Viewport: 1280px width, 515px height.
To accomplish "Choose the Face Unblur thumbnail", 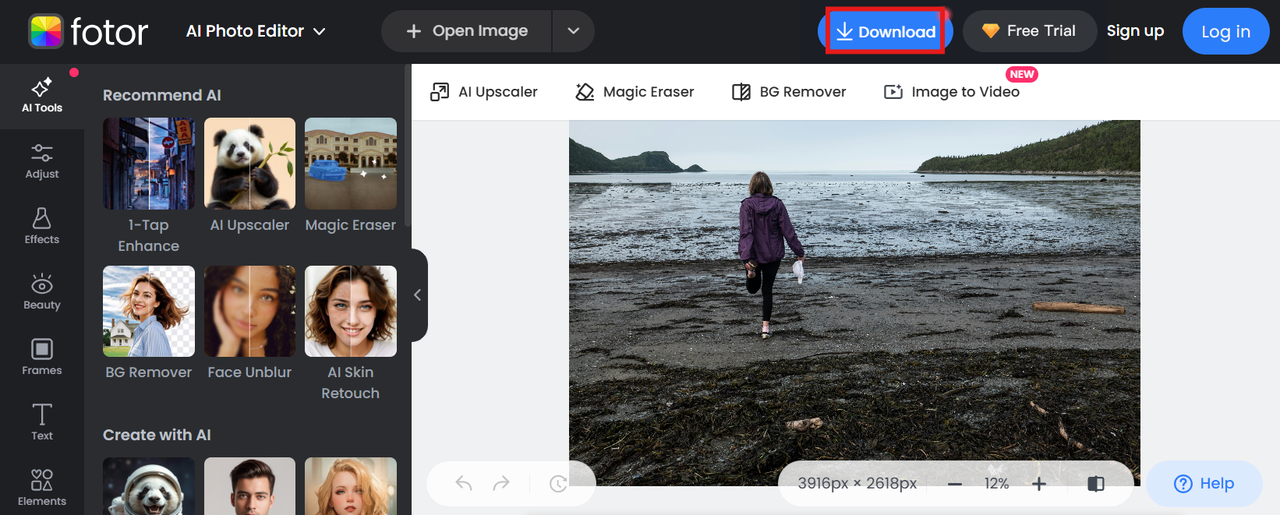I will tap(250, 311).
